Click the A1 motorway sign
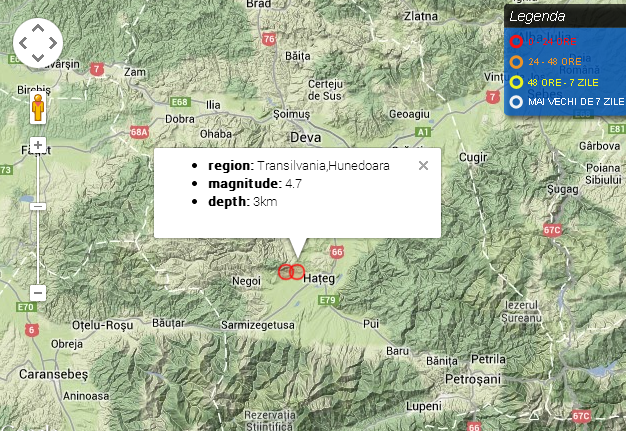This screenshot has width=626, height=431. (x=423, y=132)
